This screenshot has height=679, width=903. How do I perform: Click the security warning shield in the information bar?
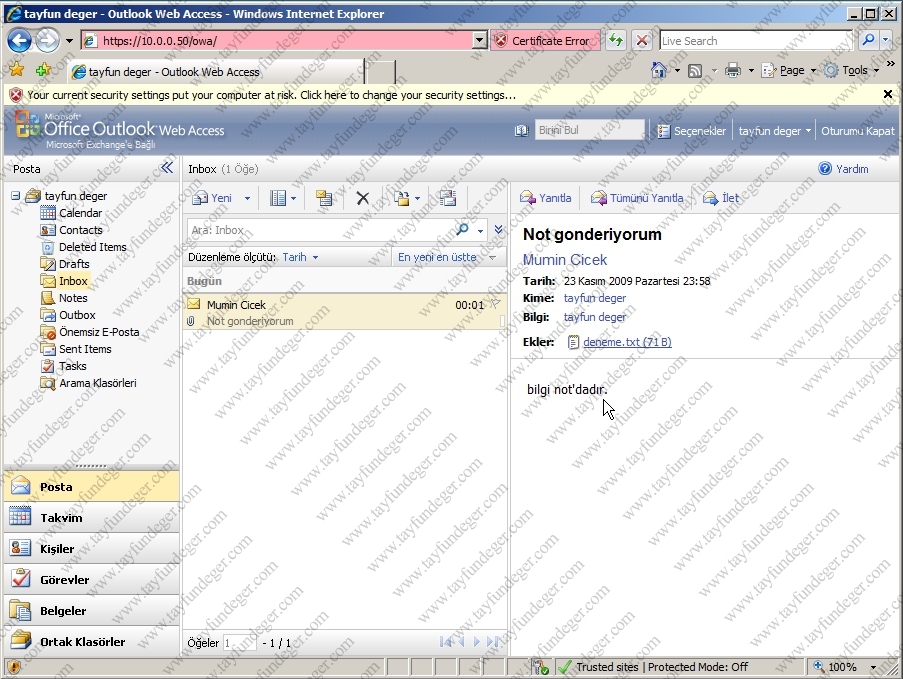pos(16,95)
